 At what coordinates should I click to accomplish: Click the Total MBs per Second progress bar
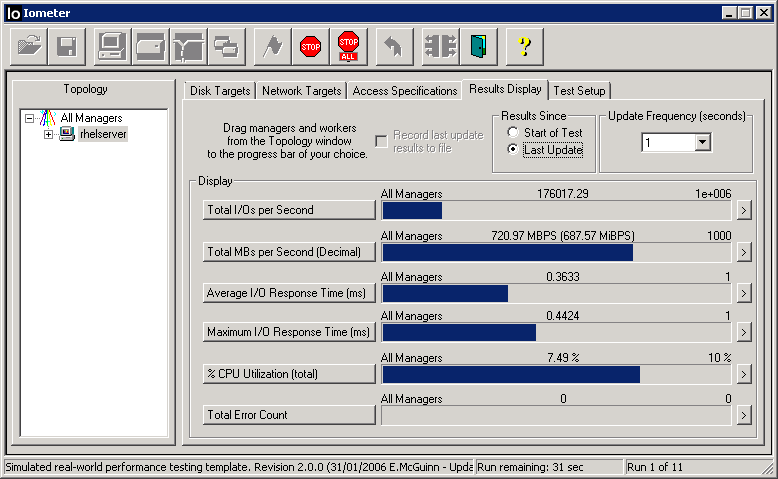tap(556, 252)
